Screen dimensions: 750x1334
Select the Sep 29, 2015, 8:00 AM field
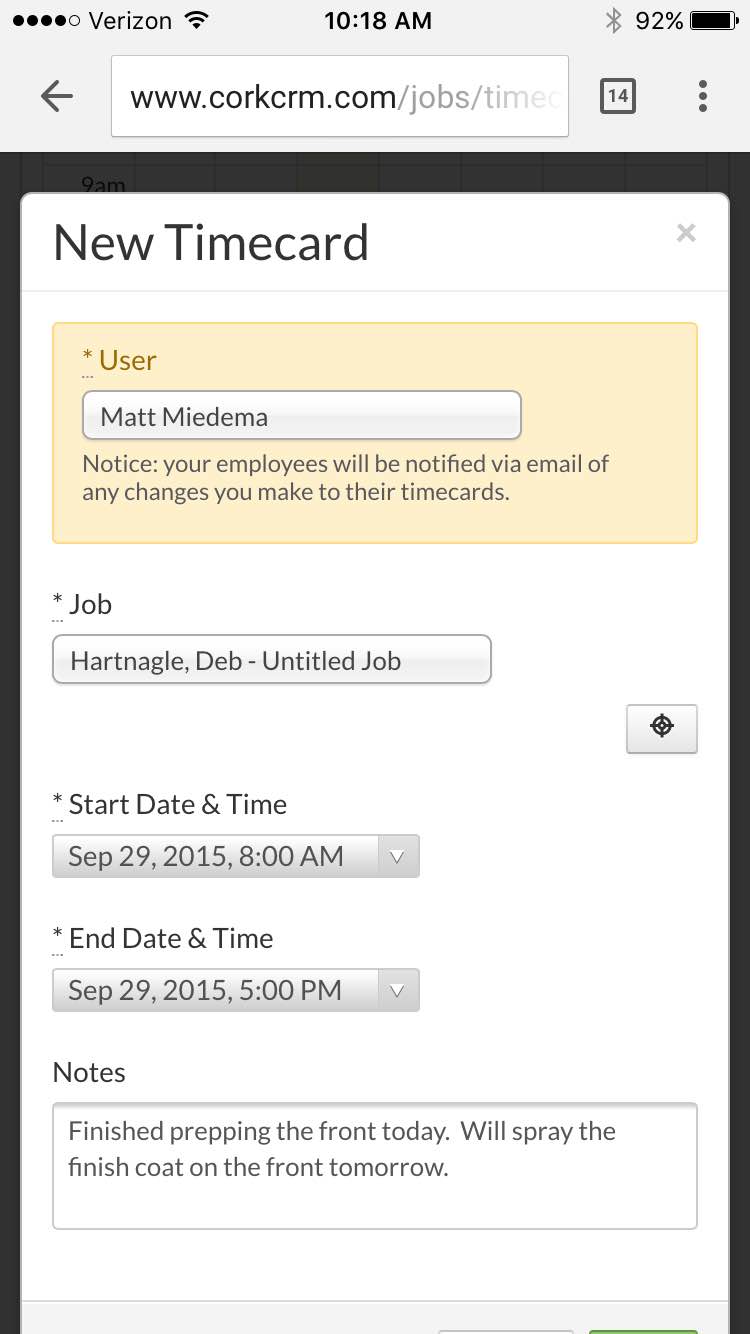235,857
